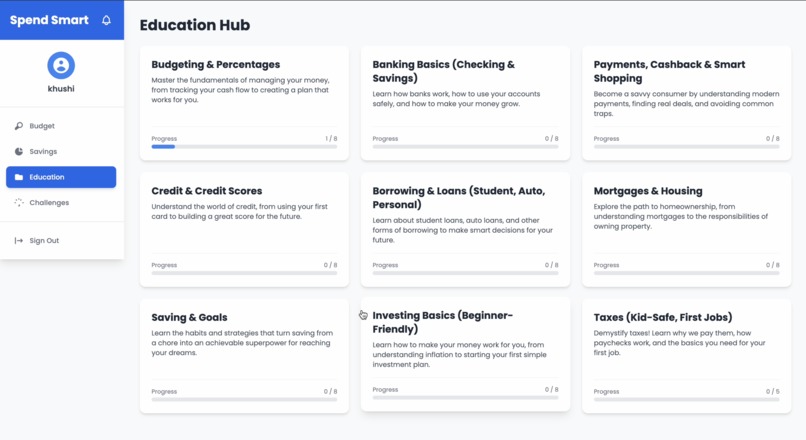The height and width of the screenshot is (440, 806).
Task: Click the Education Hub page heading
Action: (195, 25)
